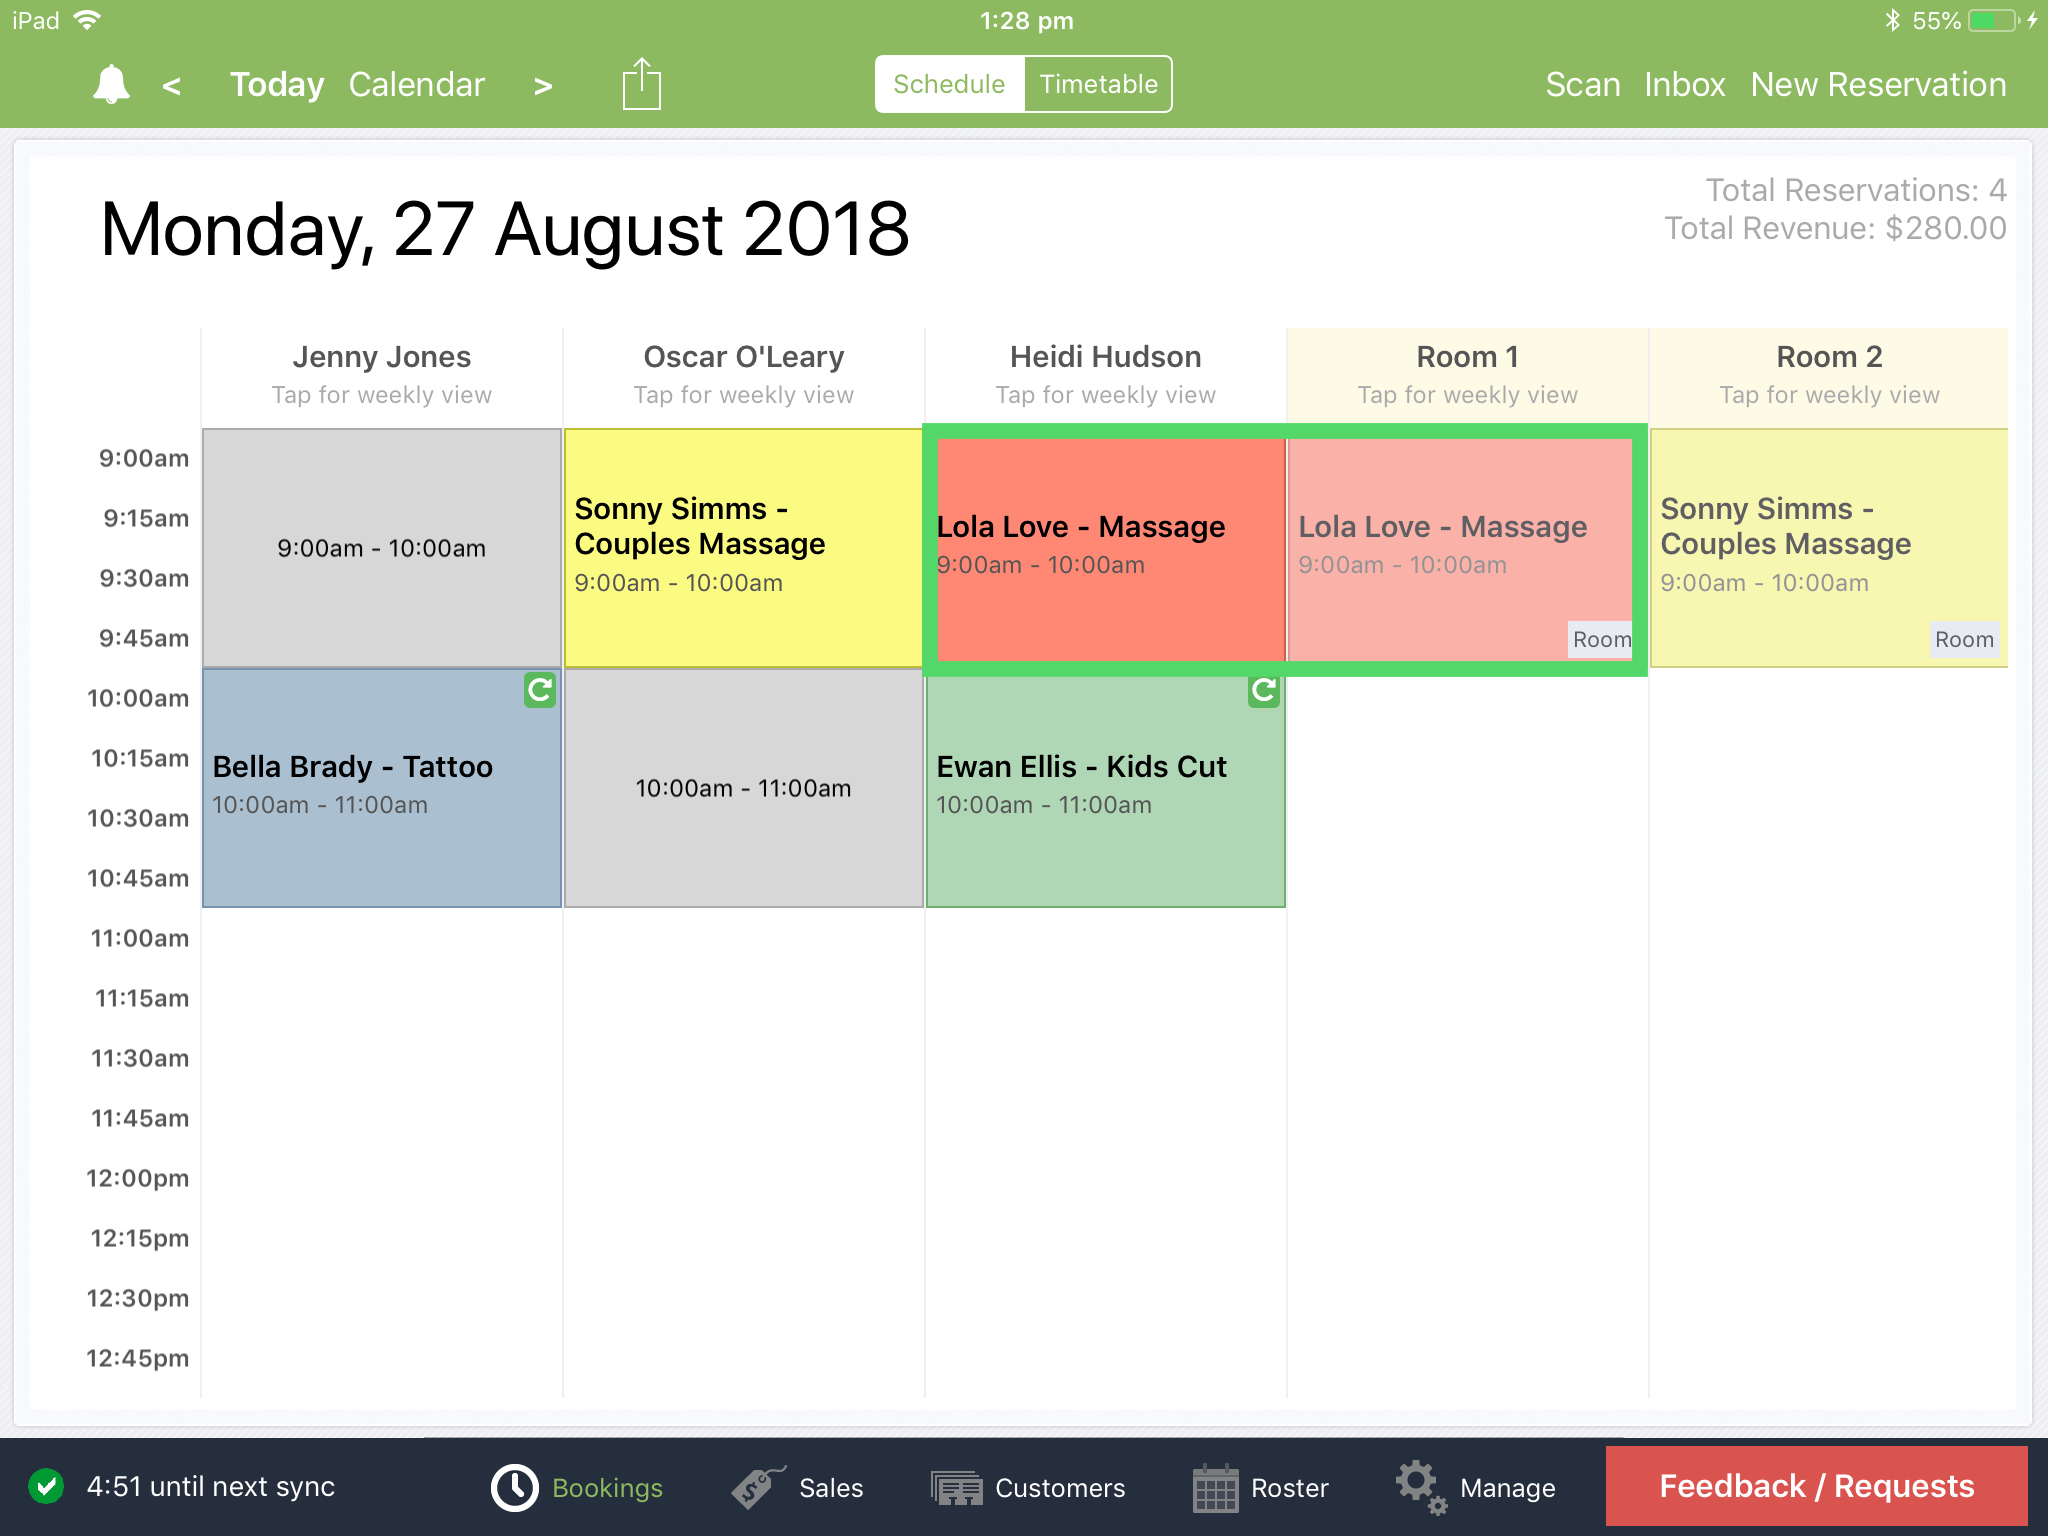Create a New Reservation

click(x=1878, y=84)
